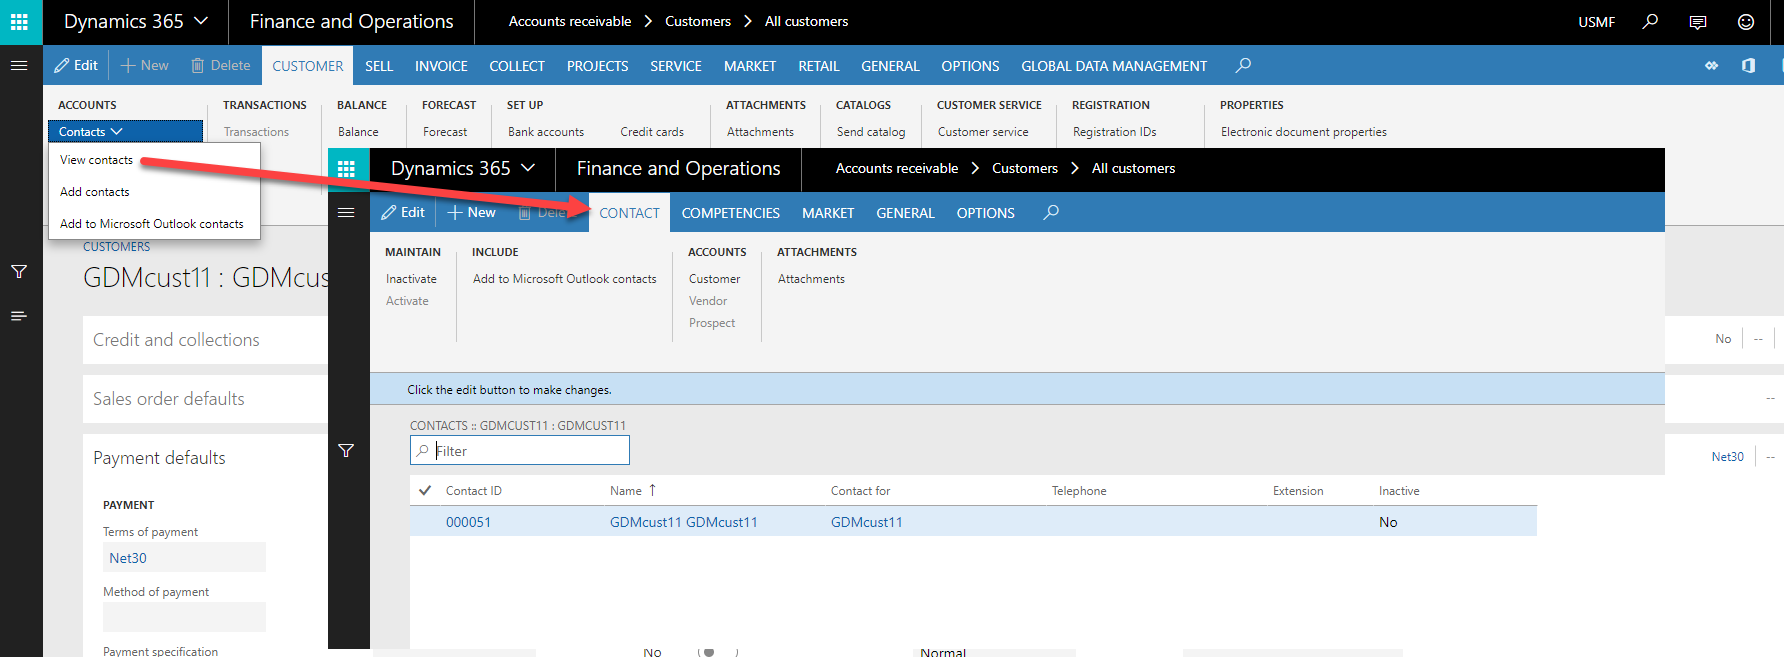Click Inactivate under MAINTAIN
The height and width of the screenshot is (657, 1784).
tap(411, 279)
